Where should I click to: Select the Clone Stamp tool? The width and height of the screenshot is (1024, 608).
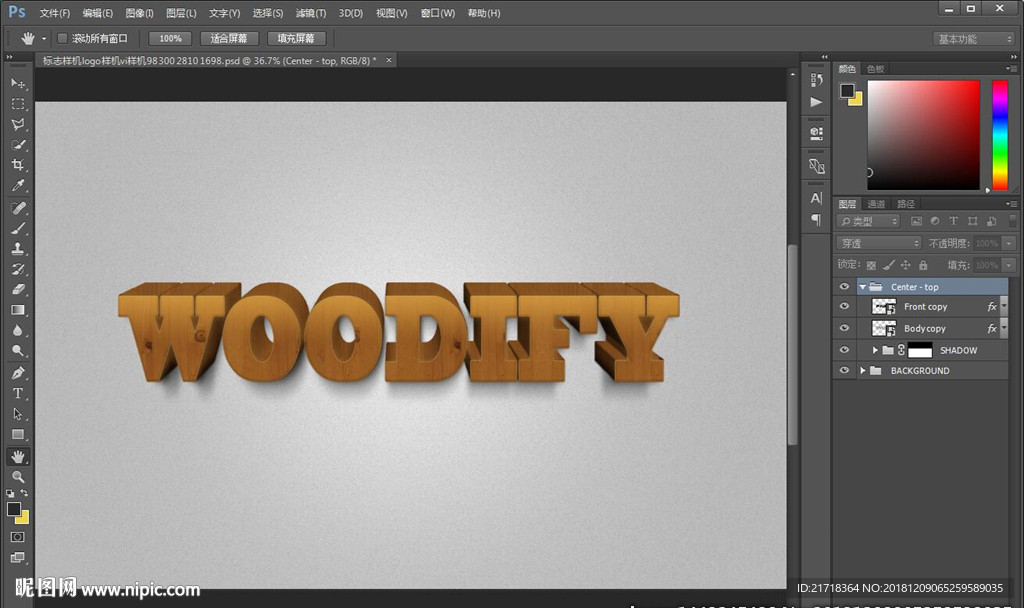point(18,248)
